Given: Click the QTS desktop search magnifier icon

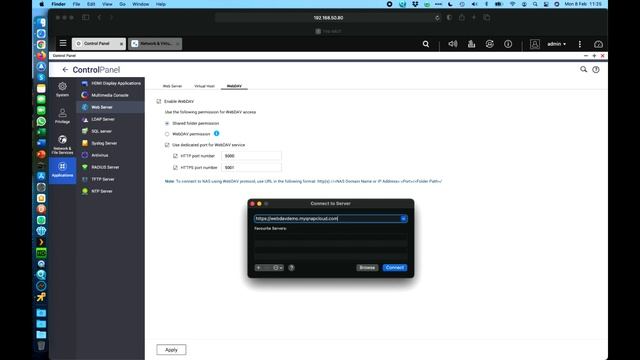Looking at the screenshot, I should (x=426, y=44).
